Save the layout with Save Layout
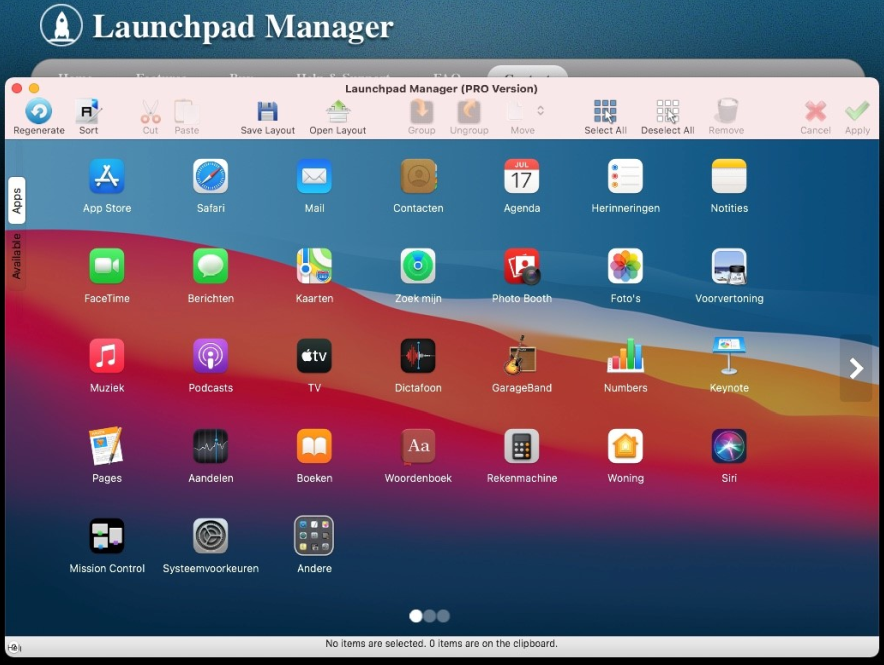This screenshot has width=884, height=665. pyautogui.click(x=267, y=111)
